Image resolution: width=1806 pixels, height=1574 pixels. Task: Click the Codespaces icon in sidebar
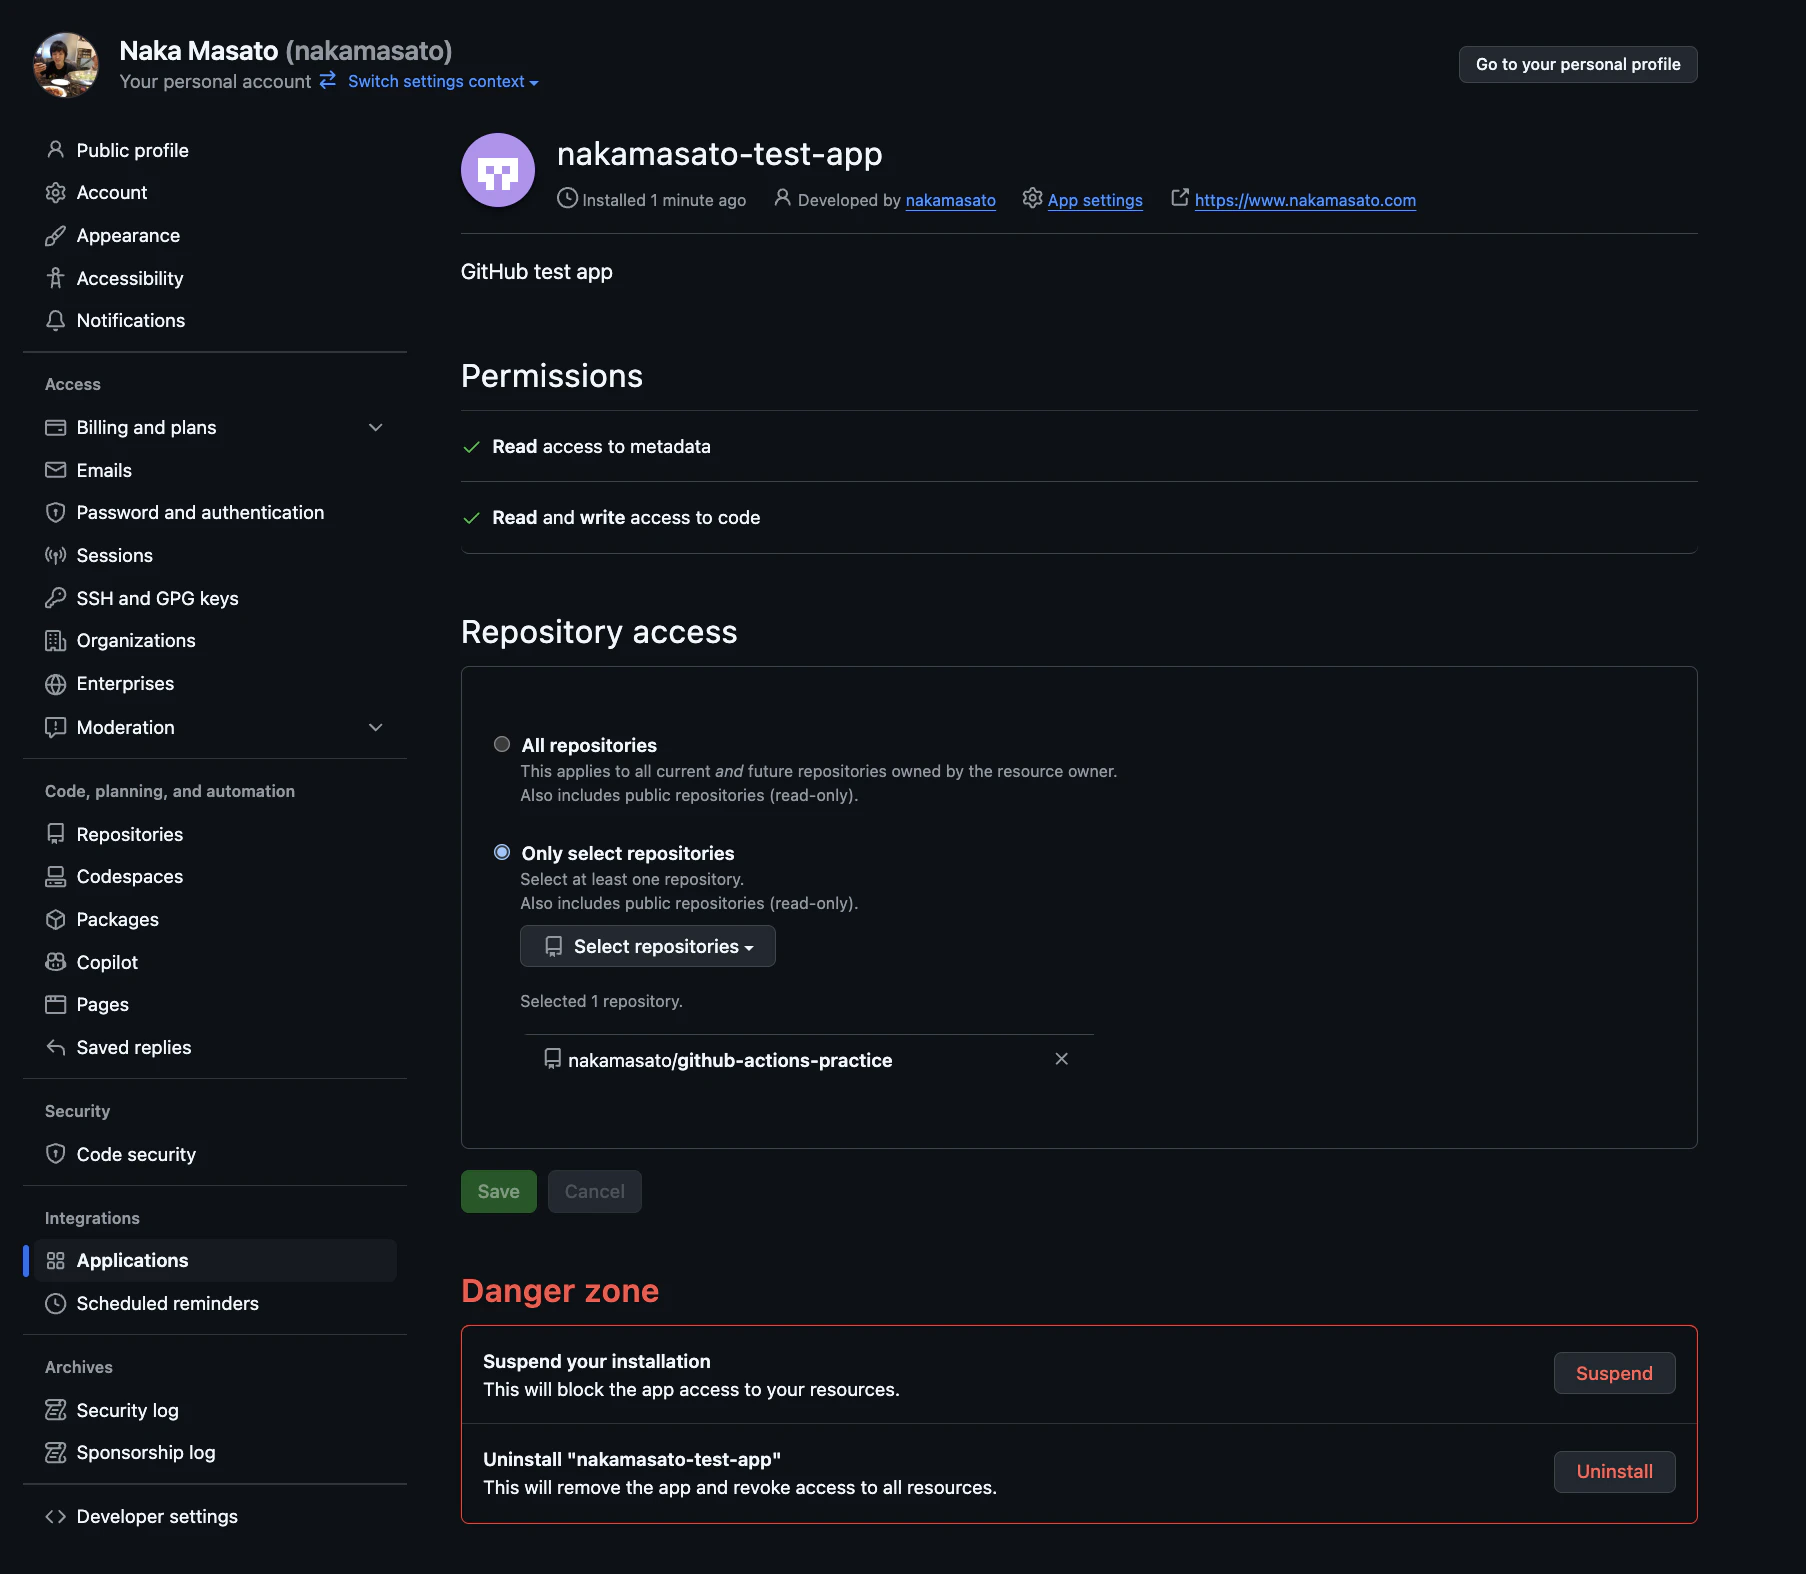(56, 877)
